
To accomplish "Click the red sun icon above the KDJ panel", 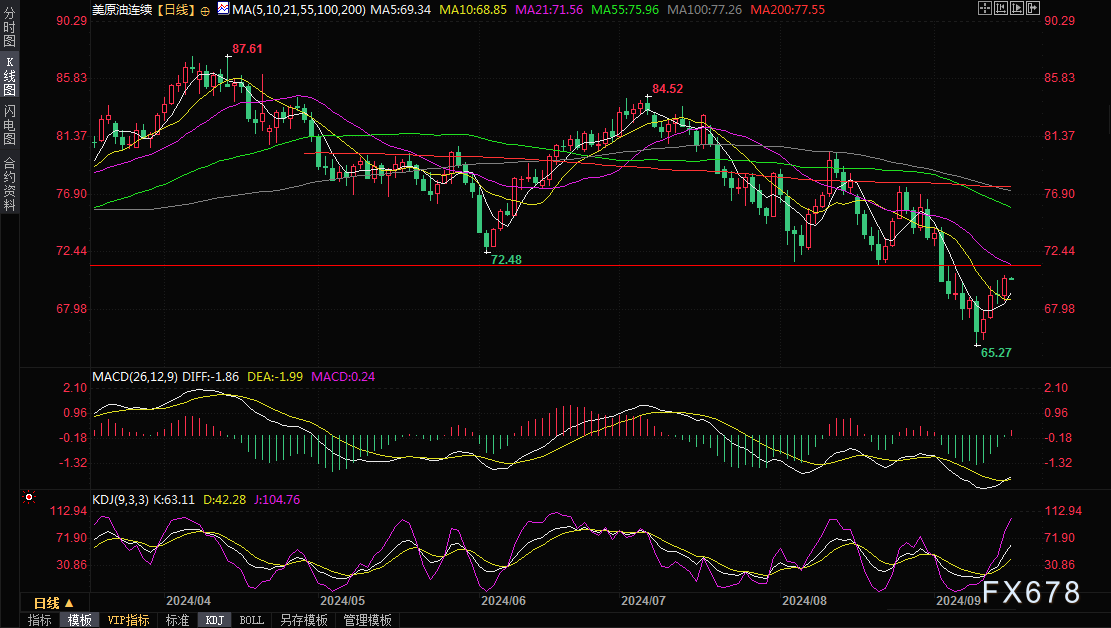I will (29, 497).
